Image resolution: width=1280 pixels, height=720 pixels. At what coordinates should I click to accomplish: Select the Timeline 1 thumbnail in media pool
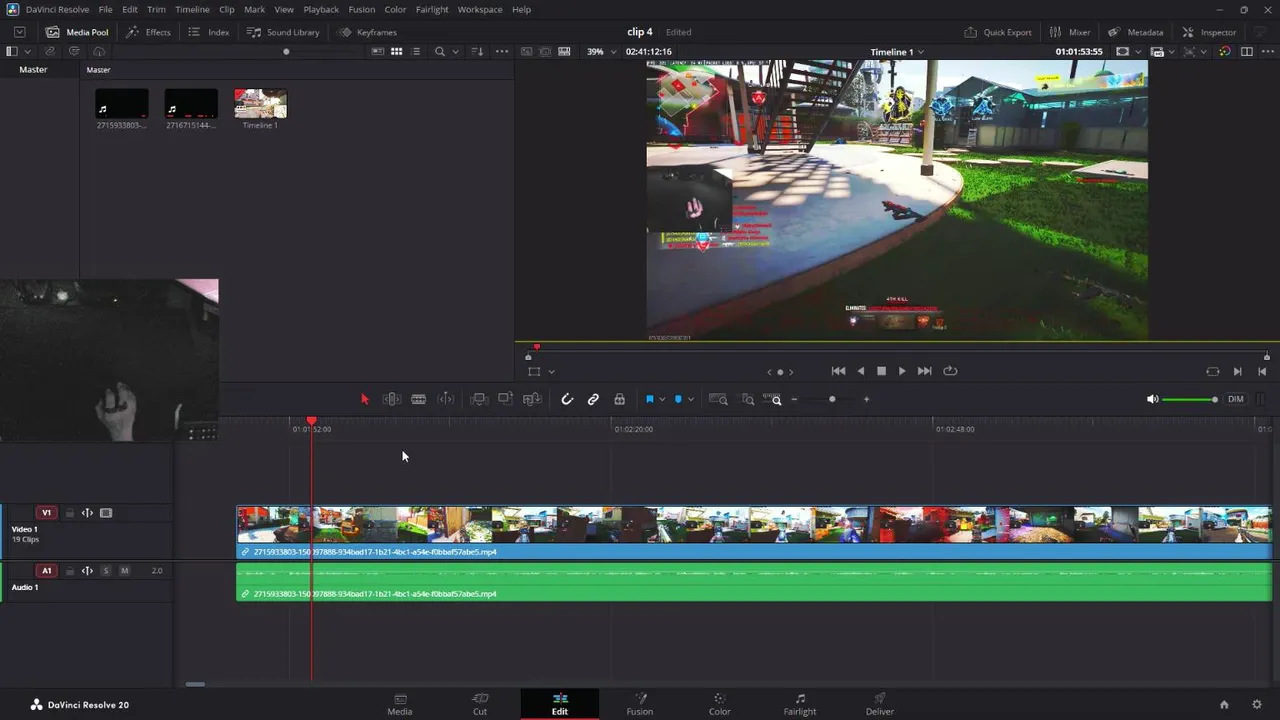click(x=260, y=103)
